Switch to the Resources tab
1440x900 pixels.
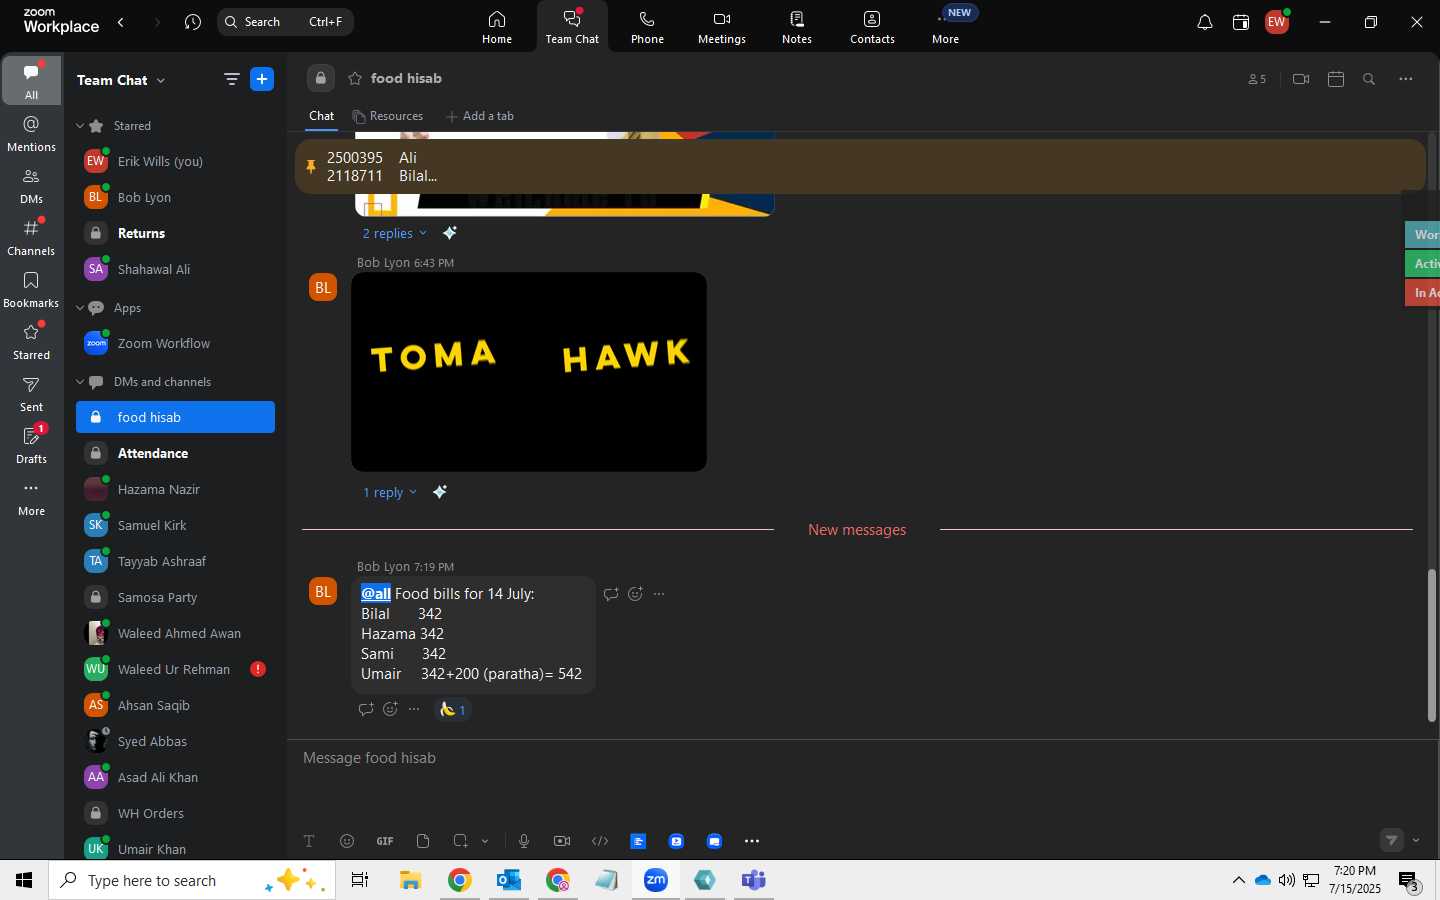388,116
